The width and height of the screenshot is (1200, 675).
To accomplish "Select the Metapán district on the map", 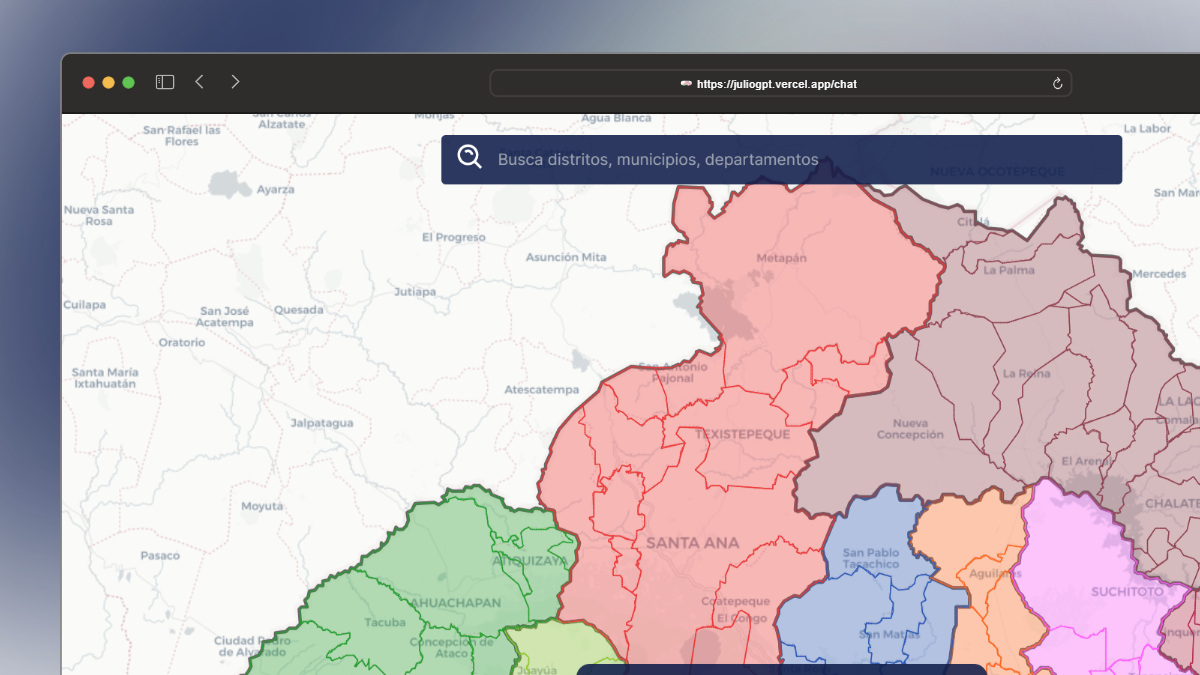I will click(x=781, y=258).
